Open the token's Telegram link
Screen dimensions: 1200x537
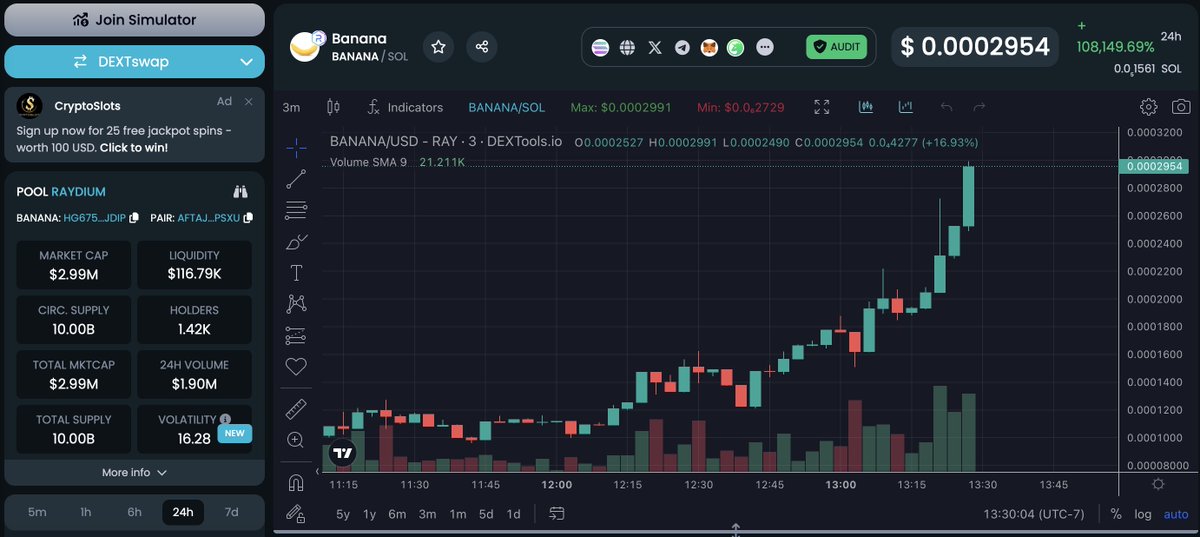coord(682,47)
